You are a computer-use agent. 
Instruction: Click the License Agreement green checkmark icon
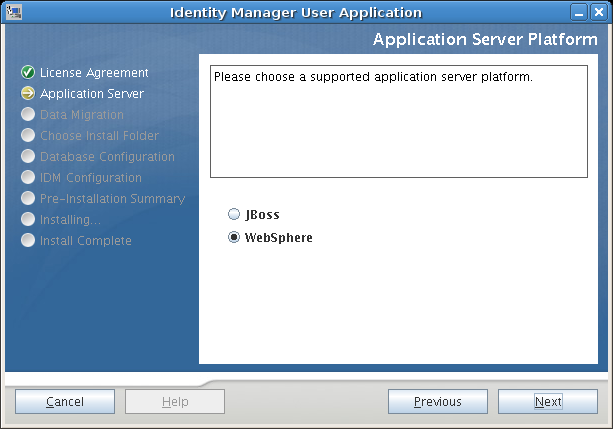[x=28, y=73]
